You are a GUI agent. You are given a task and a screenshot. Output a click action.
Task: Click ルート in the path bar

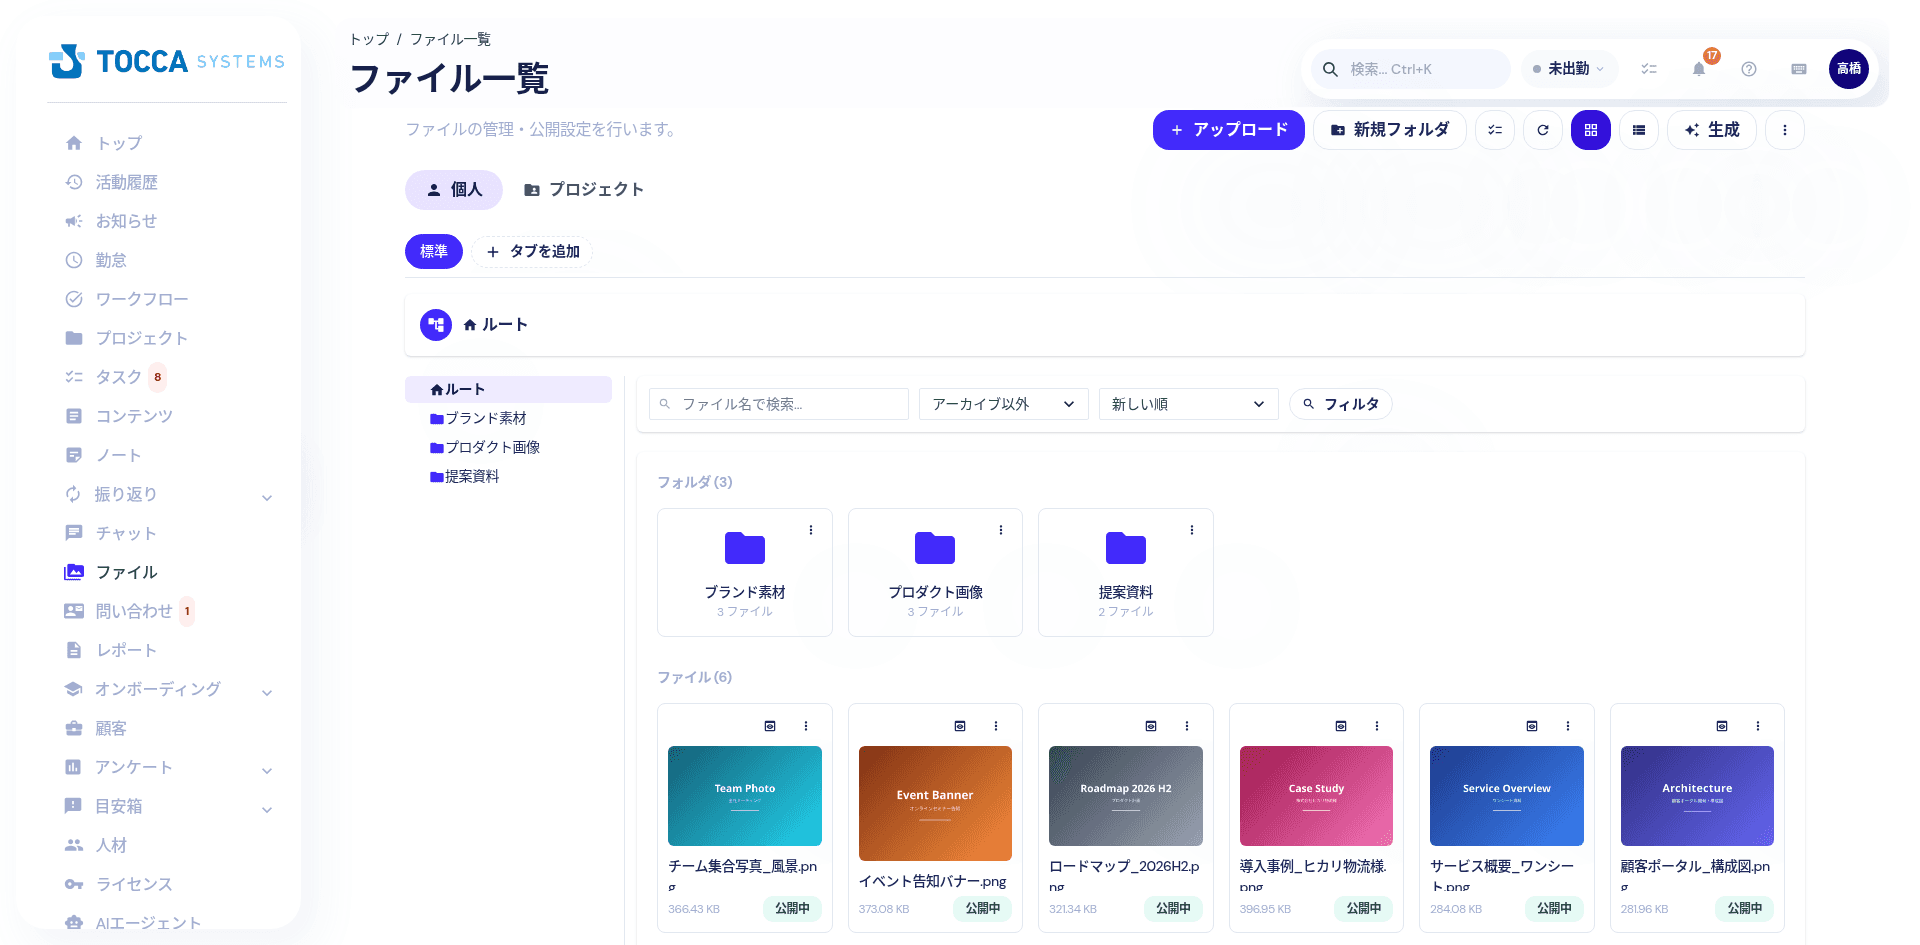tap(496, 325)
